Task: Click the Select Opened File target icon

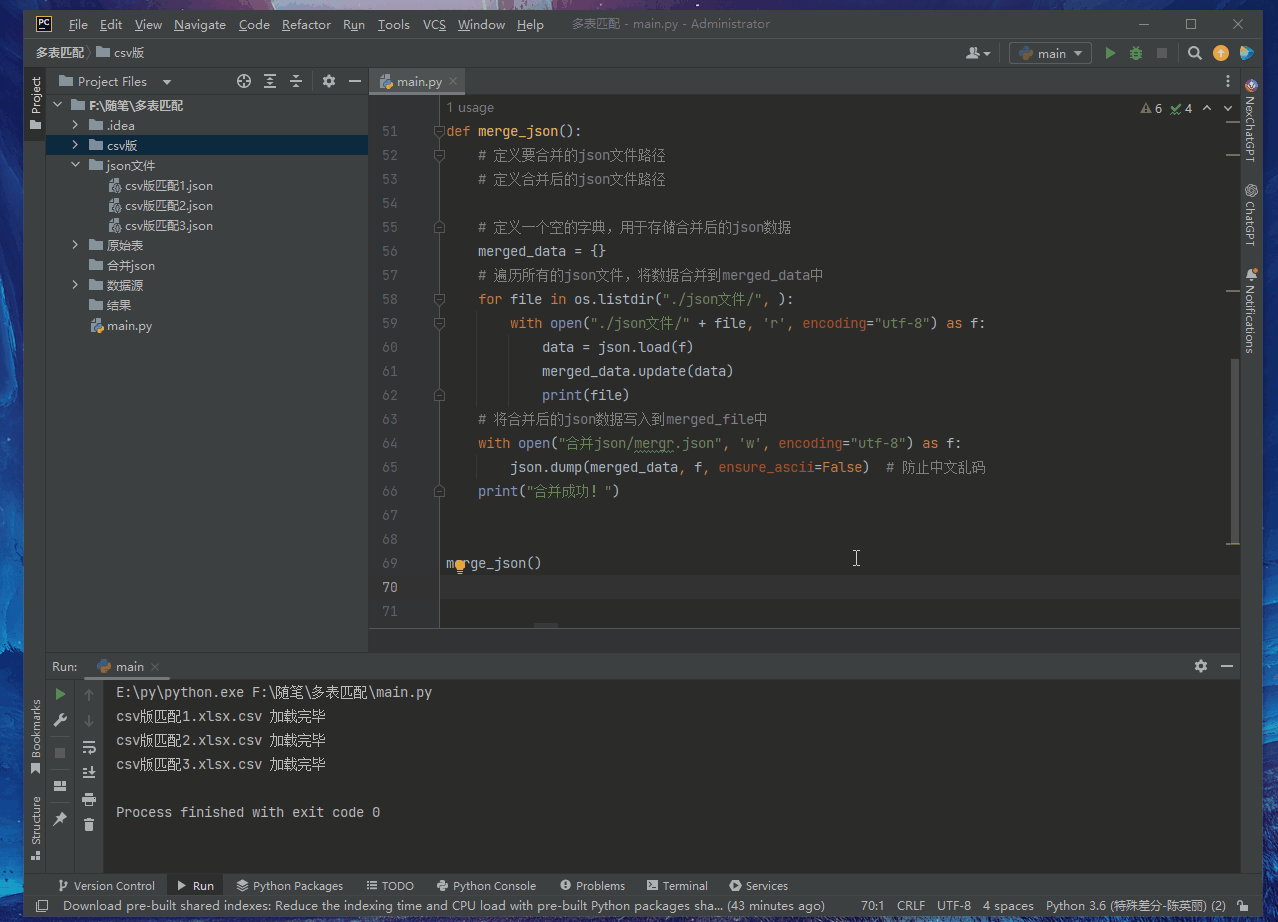Action: coord(244,81)
